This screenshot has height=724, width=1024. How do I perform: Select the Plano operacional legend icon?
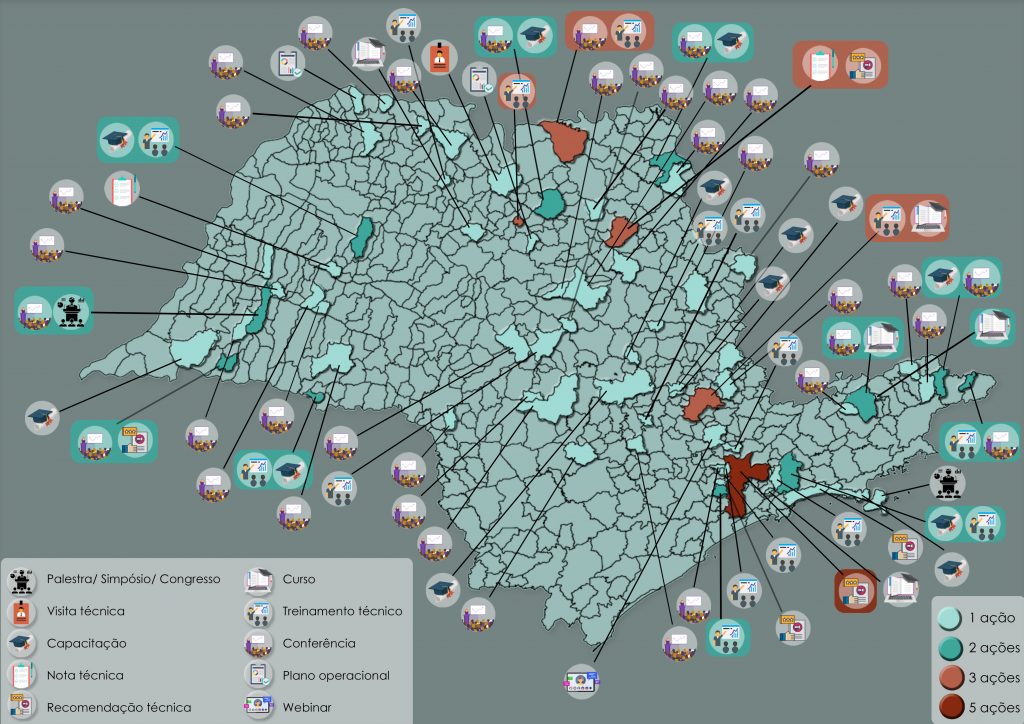click(258, 676)
